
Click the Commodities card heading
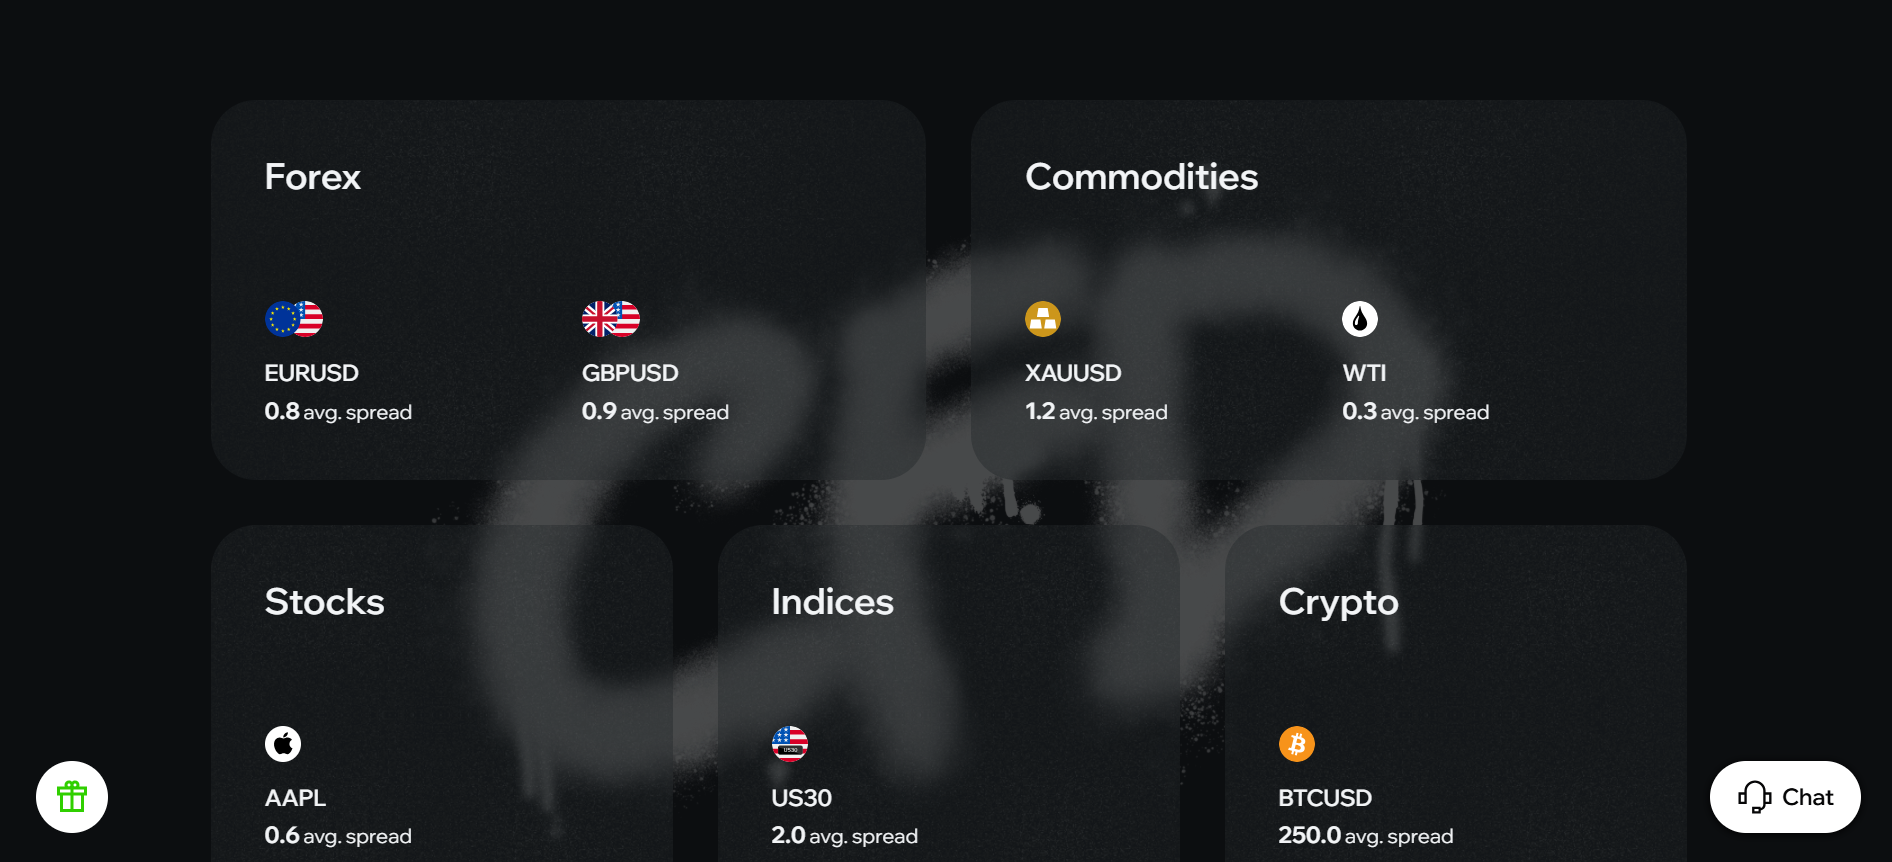(x=1141, y=177)
